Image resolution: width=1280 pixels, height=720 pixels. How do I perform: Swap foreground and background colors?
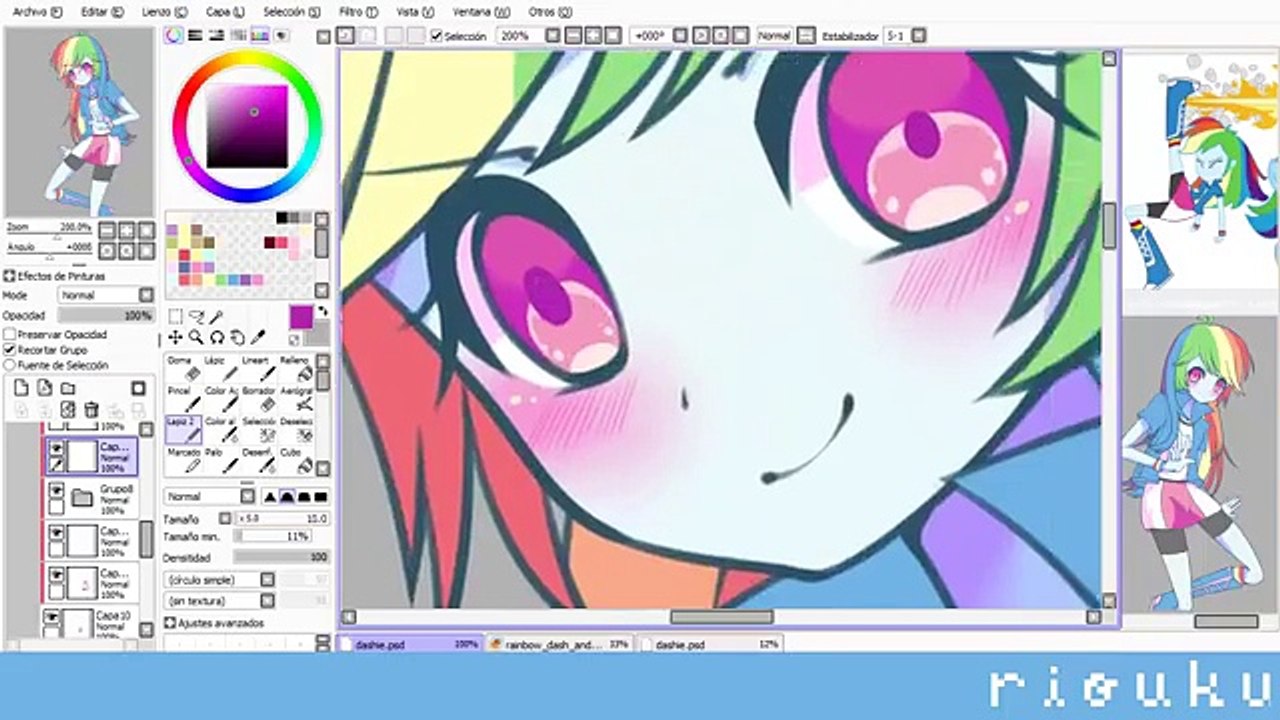(322, 313)
